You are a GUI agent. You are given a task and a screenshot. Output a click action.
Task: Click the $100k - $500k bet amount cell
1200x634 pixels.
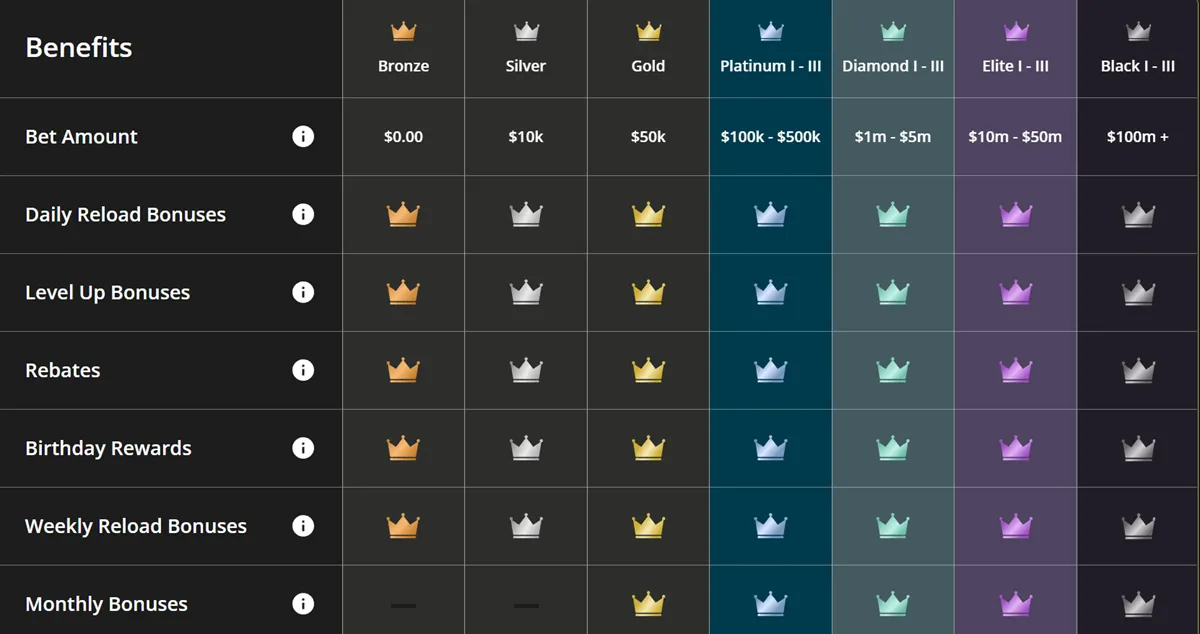(770, 137)
